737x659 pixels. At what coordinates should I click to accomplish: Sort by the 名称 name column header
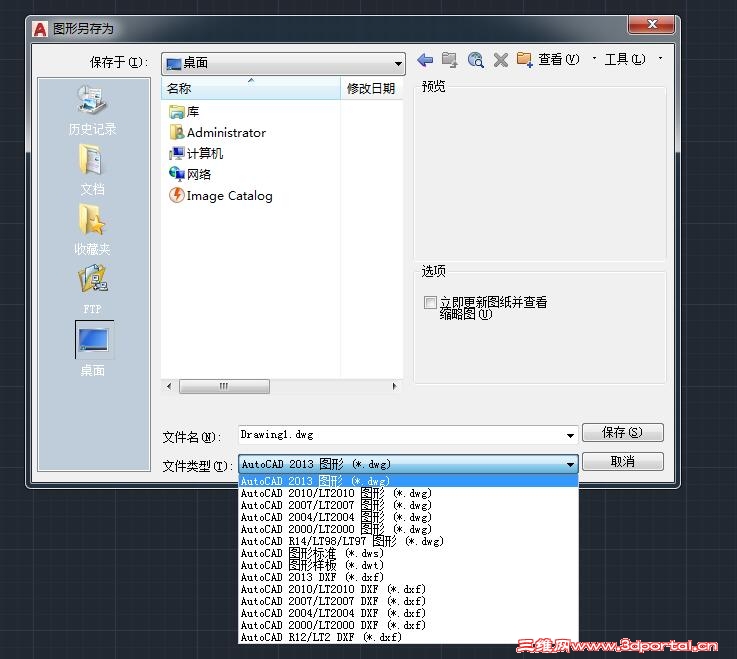pyautogui.click(x=251, y=88)
